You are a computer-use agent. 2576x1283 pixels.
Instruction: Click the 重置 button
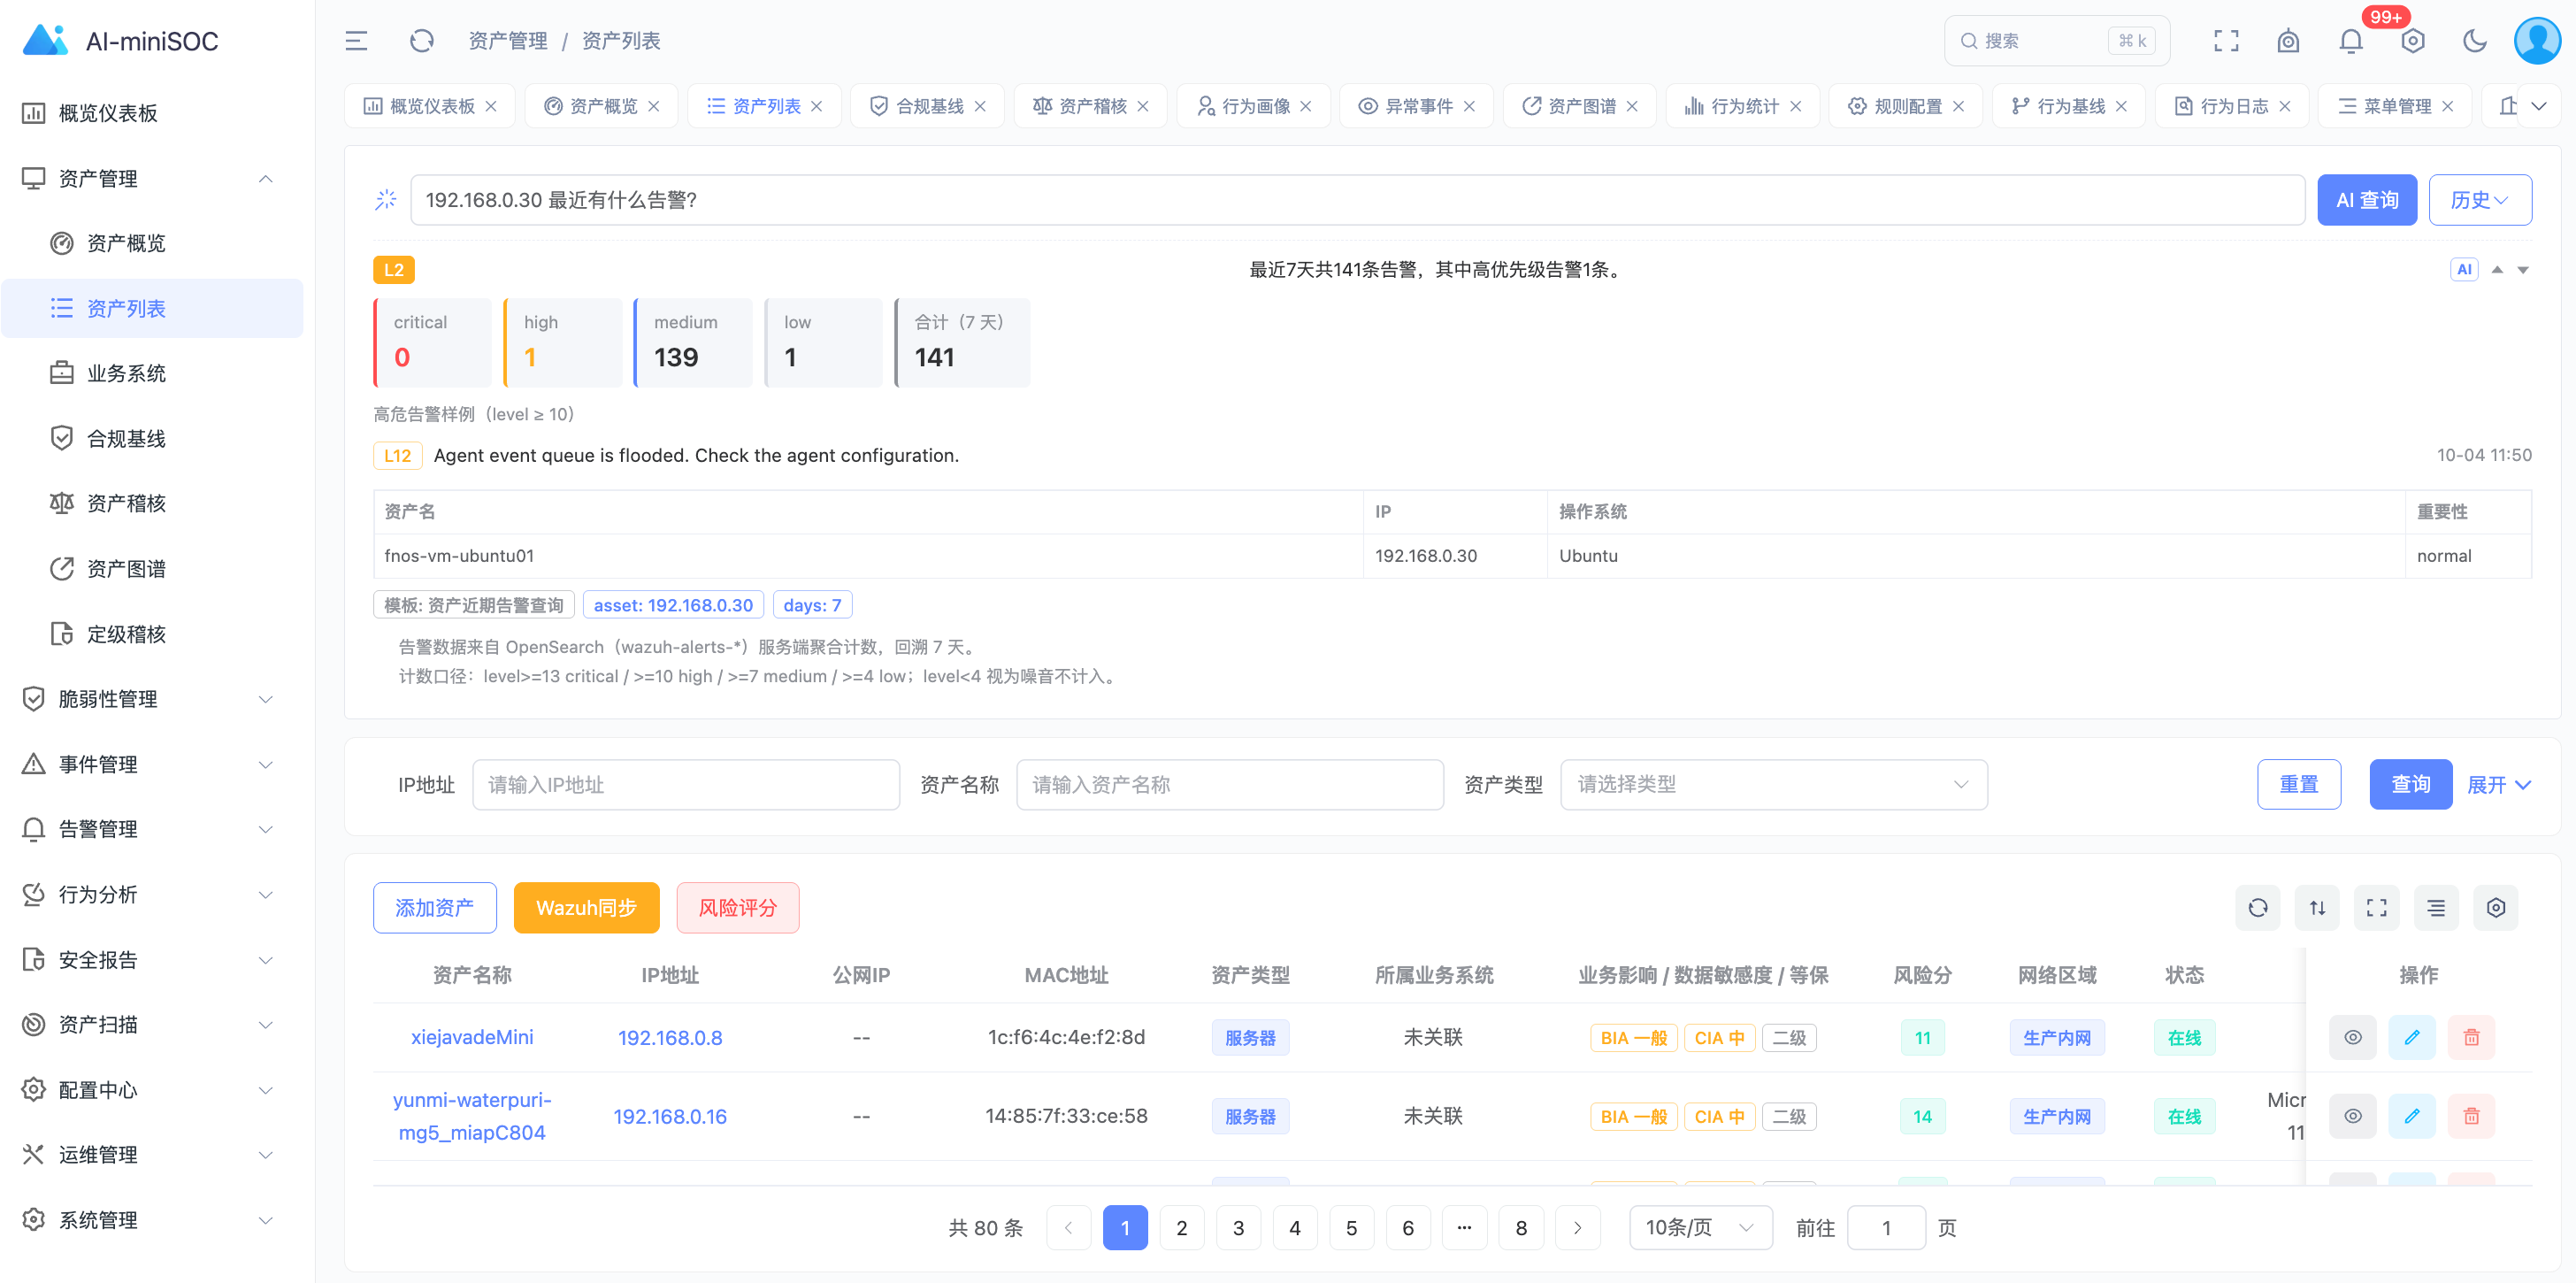[2298, 785]
